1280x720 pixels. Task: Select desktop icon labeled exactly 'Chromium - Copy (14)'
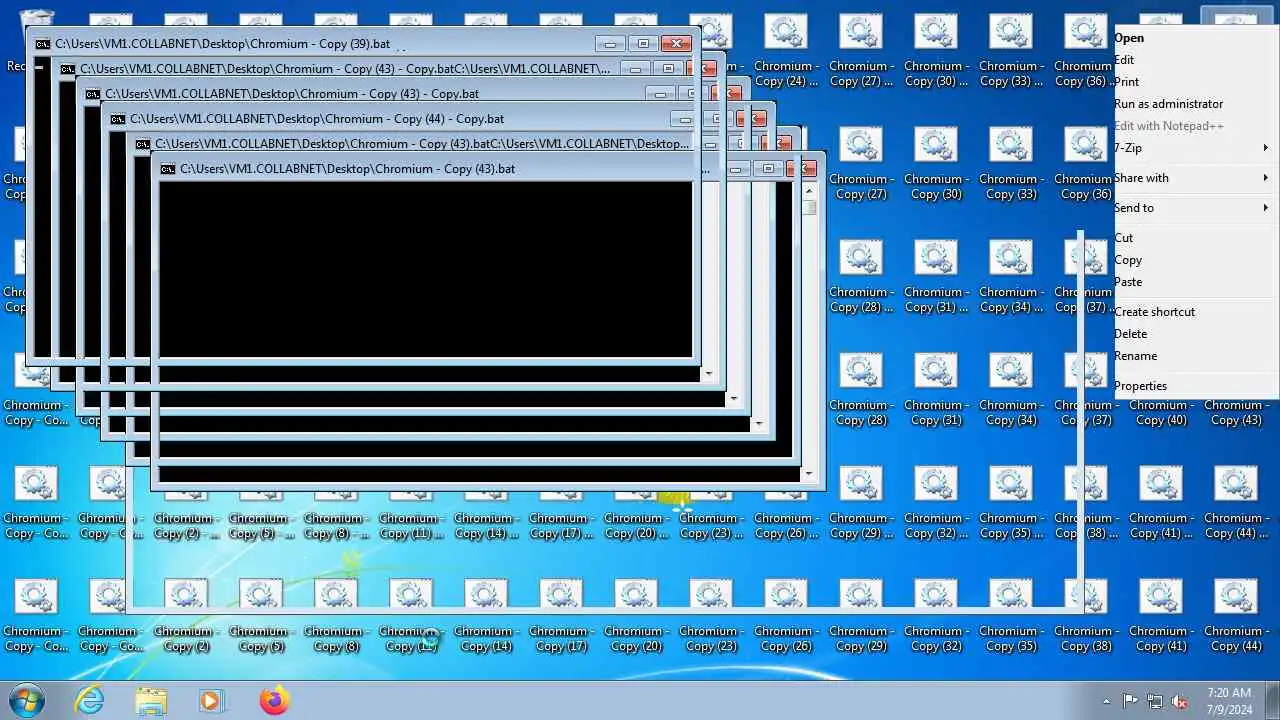click(x=485, y=617)
